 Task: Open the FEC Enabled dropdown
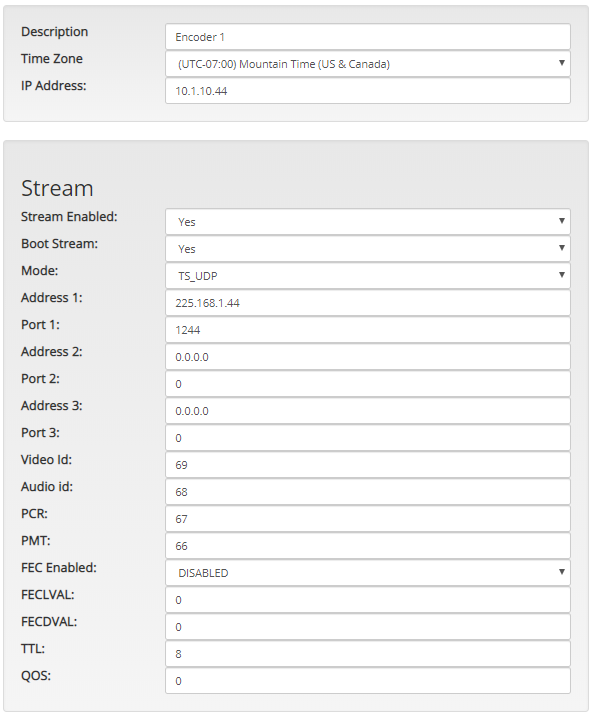(x=368, y=573)
